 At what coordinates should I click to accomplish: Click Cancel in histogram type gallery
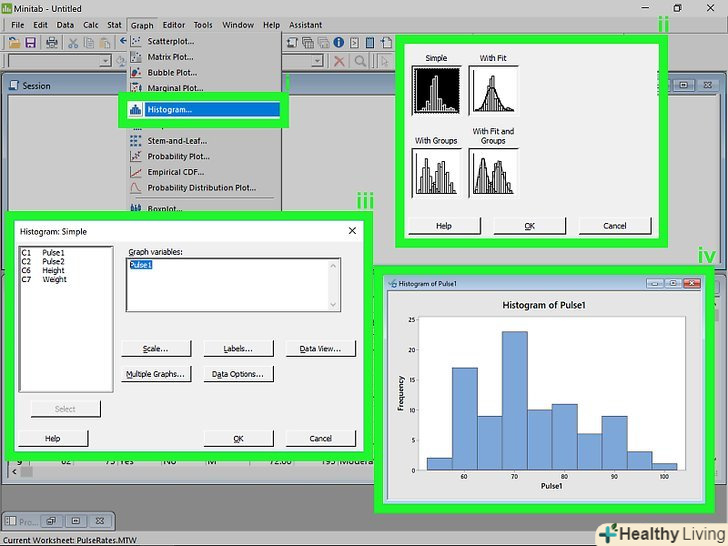click(x=615, y=226)
